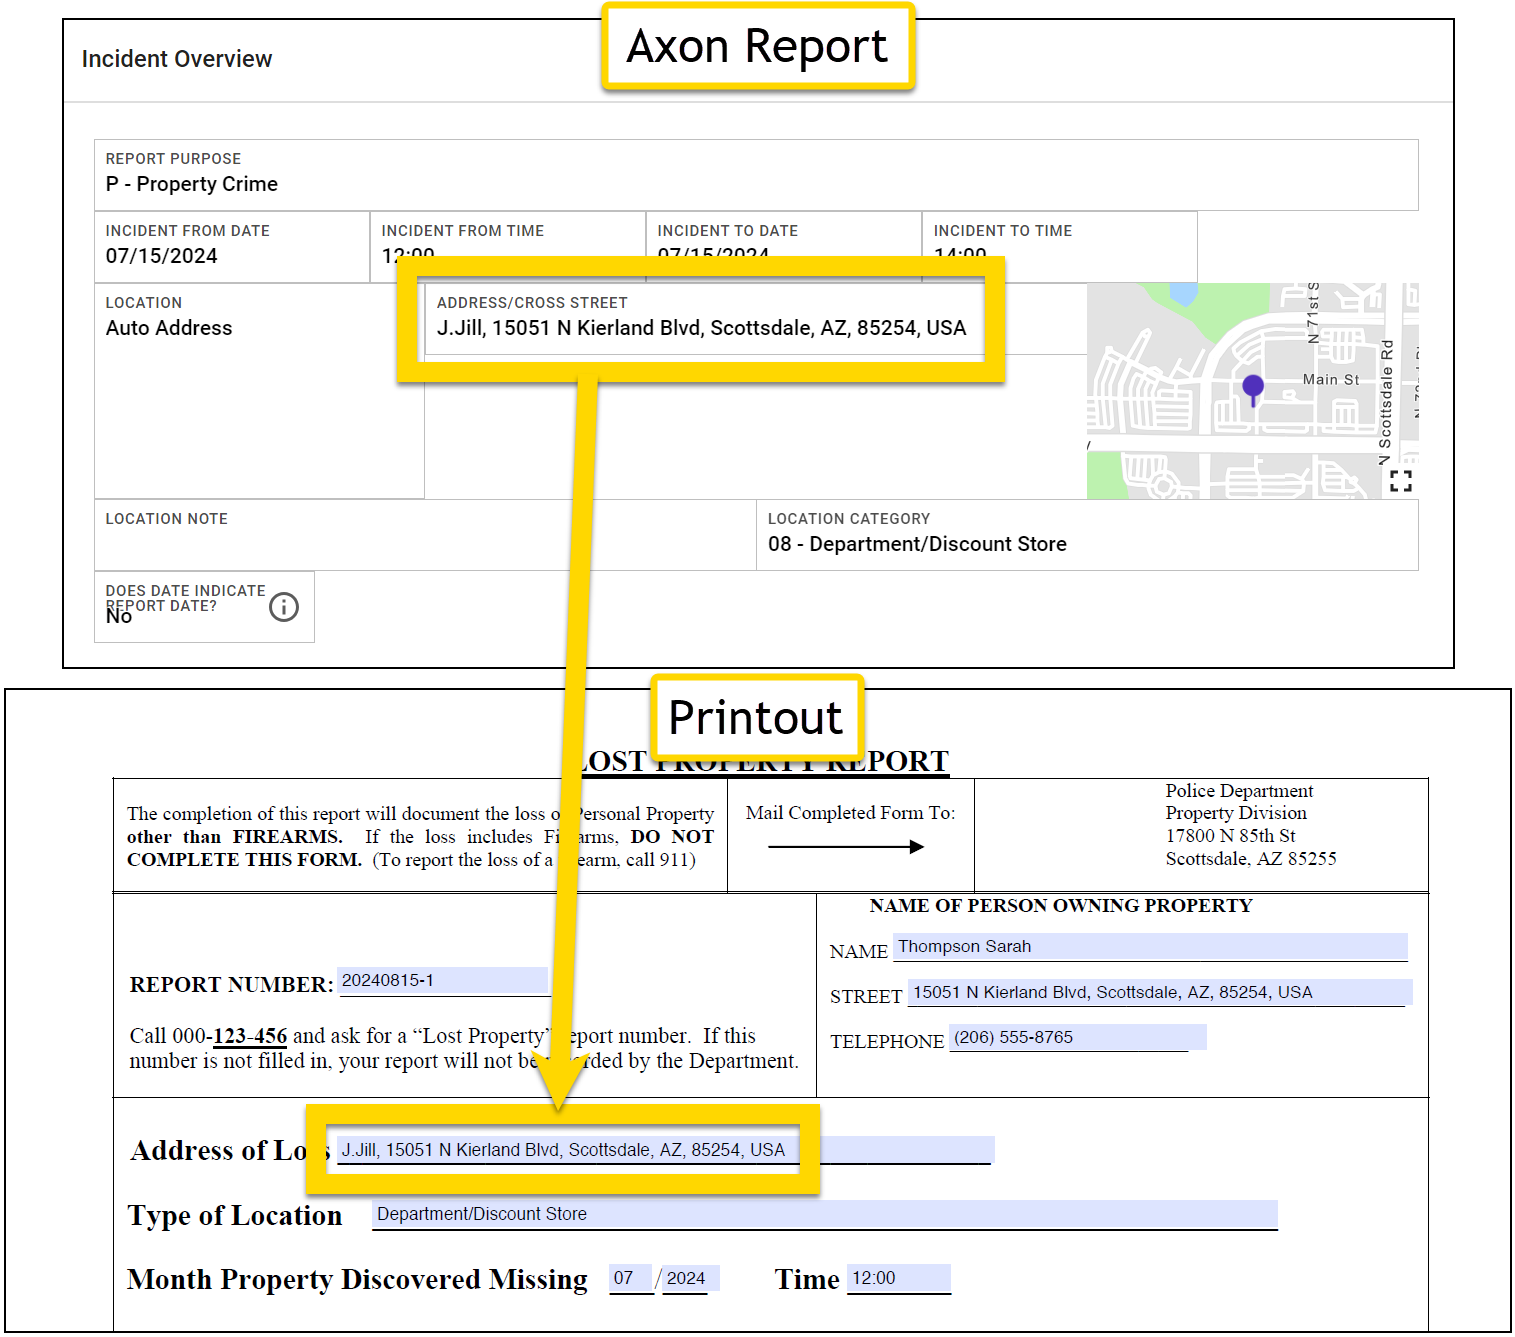Screen dimensions: 1515x1337
Task: Click the Report Number field on printout
Action: coord(442,981)
